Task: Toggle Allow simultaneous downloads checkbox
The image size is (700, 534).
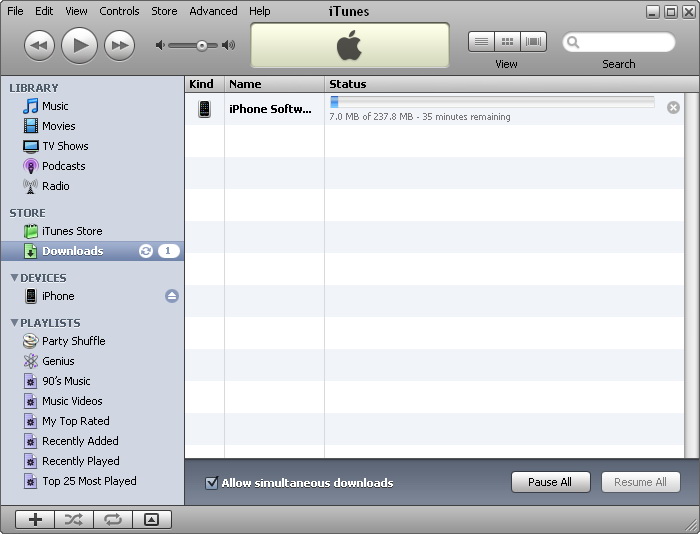Action: (x=212, y=483)
